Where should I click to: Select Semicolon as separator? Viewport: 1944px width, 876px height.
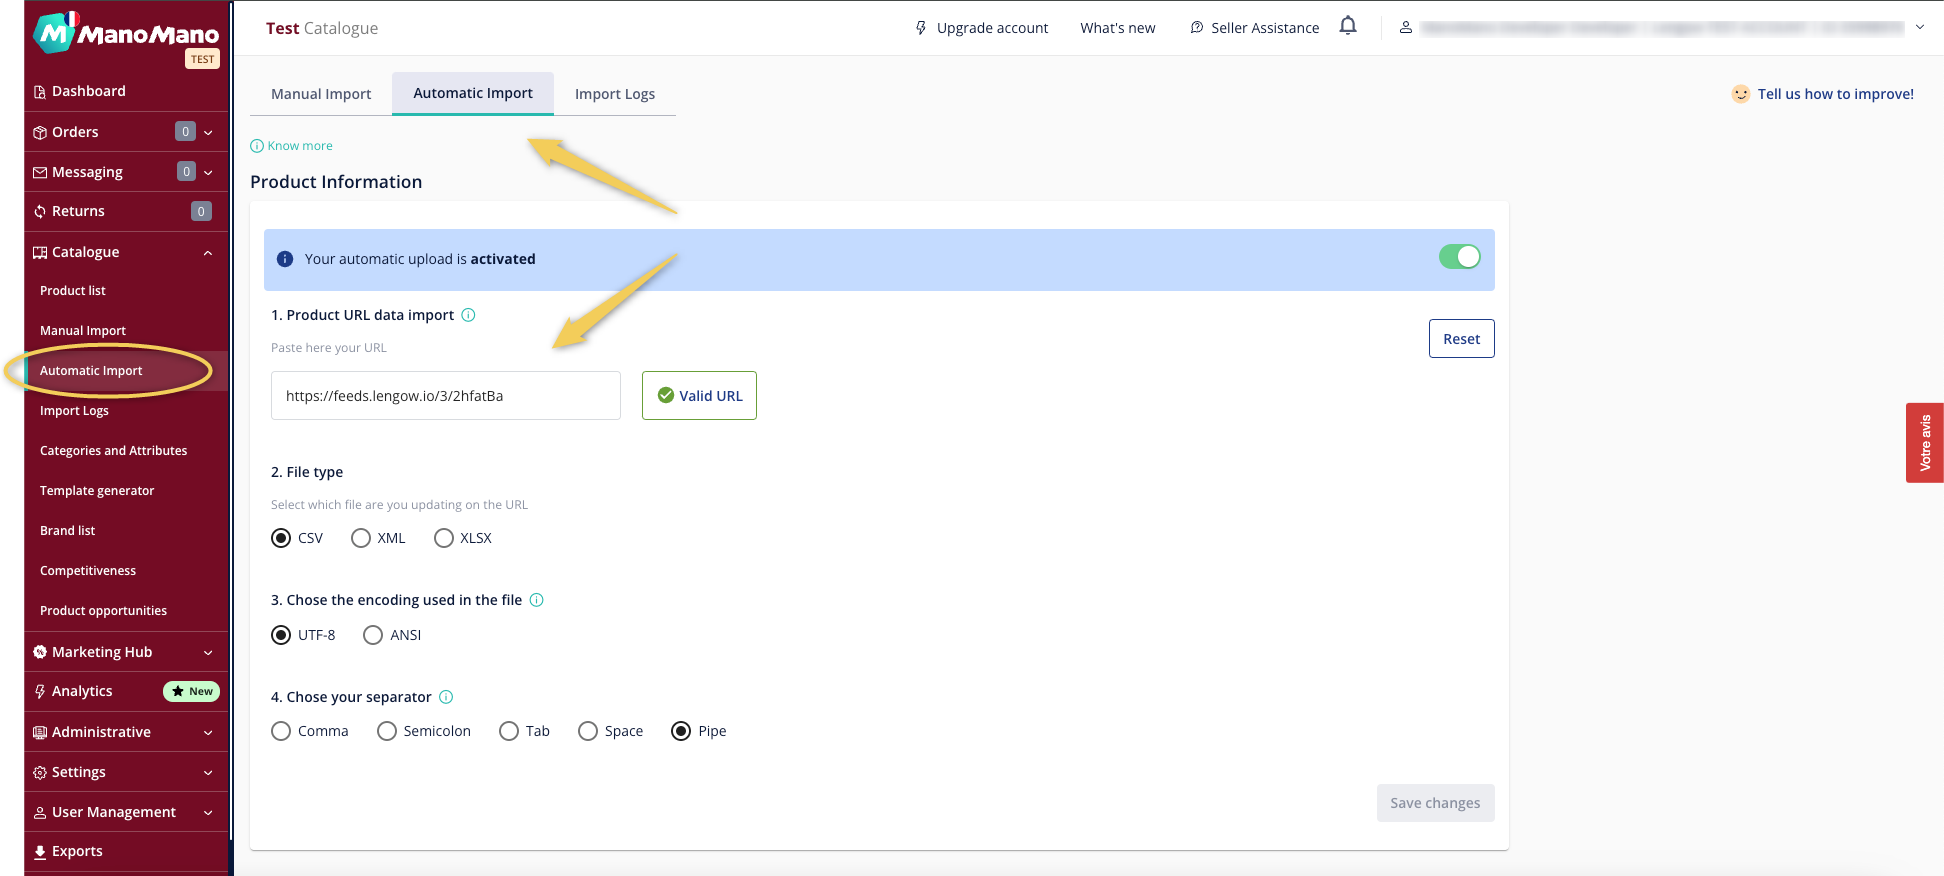pyautogui.click(x=387, y=731)
